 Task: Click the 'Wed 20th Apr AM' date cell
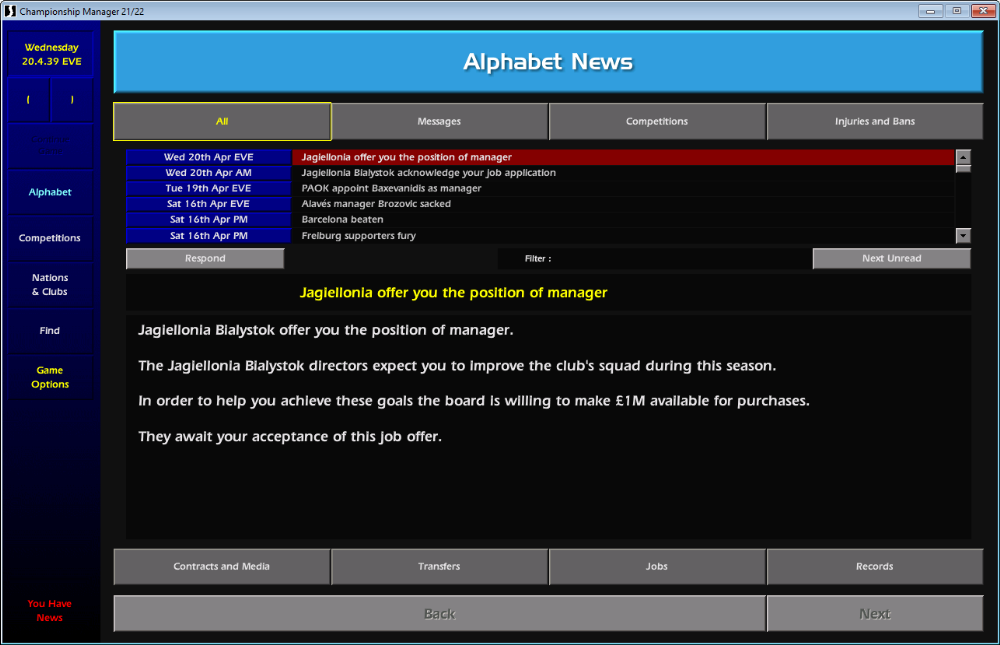209,173
